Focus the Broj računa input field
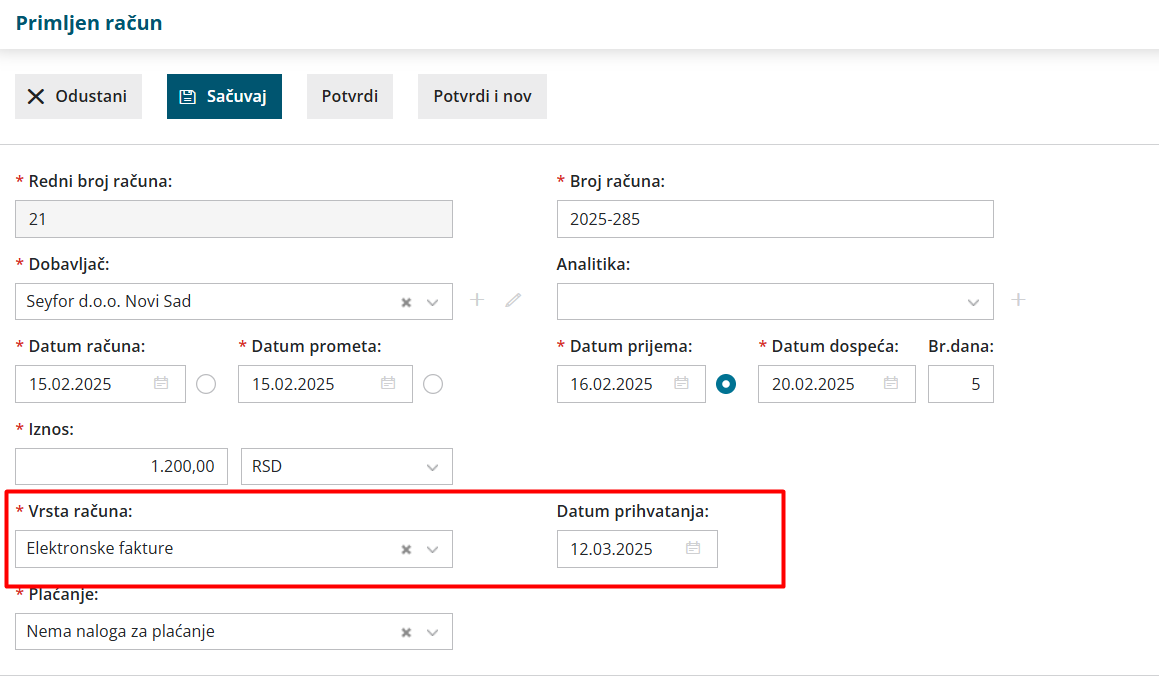1159x680 pixels. [x=775, y=219]
